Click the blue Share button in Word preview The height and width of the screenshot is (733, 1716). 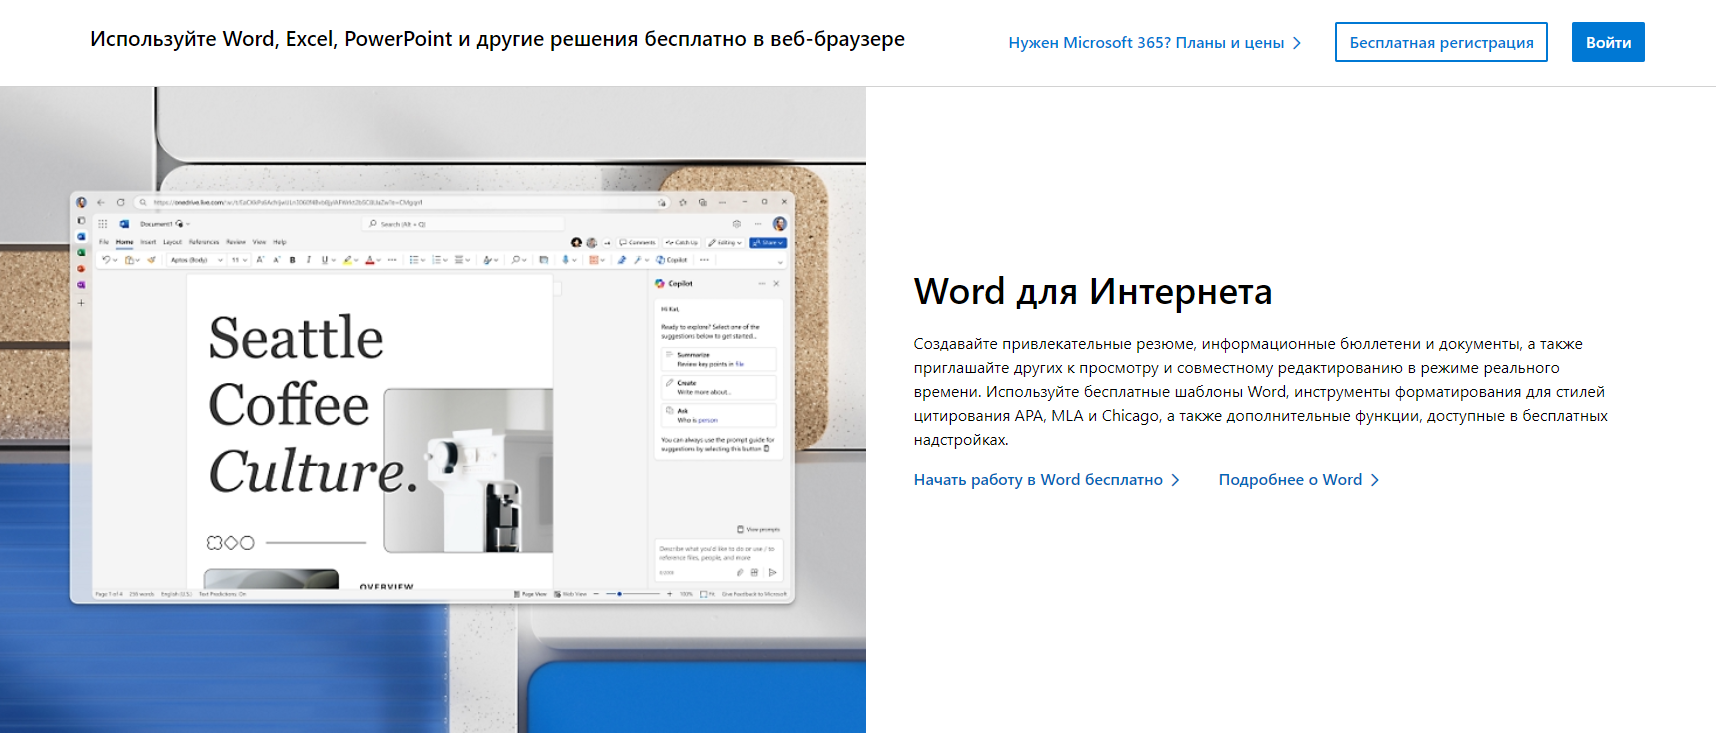(x=768, y=243)
